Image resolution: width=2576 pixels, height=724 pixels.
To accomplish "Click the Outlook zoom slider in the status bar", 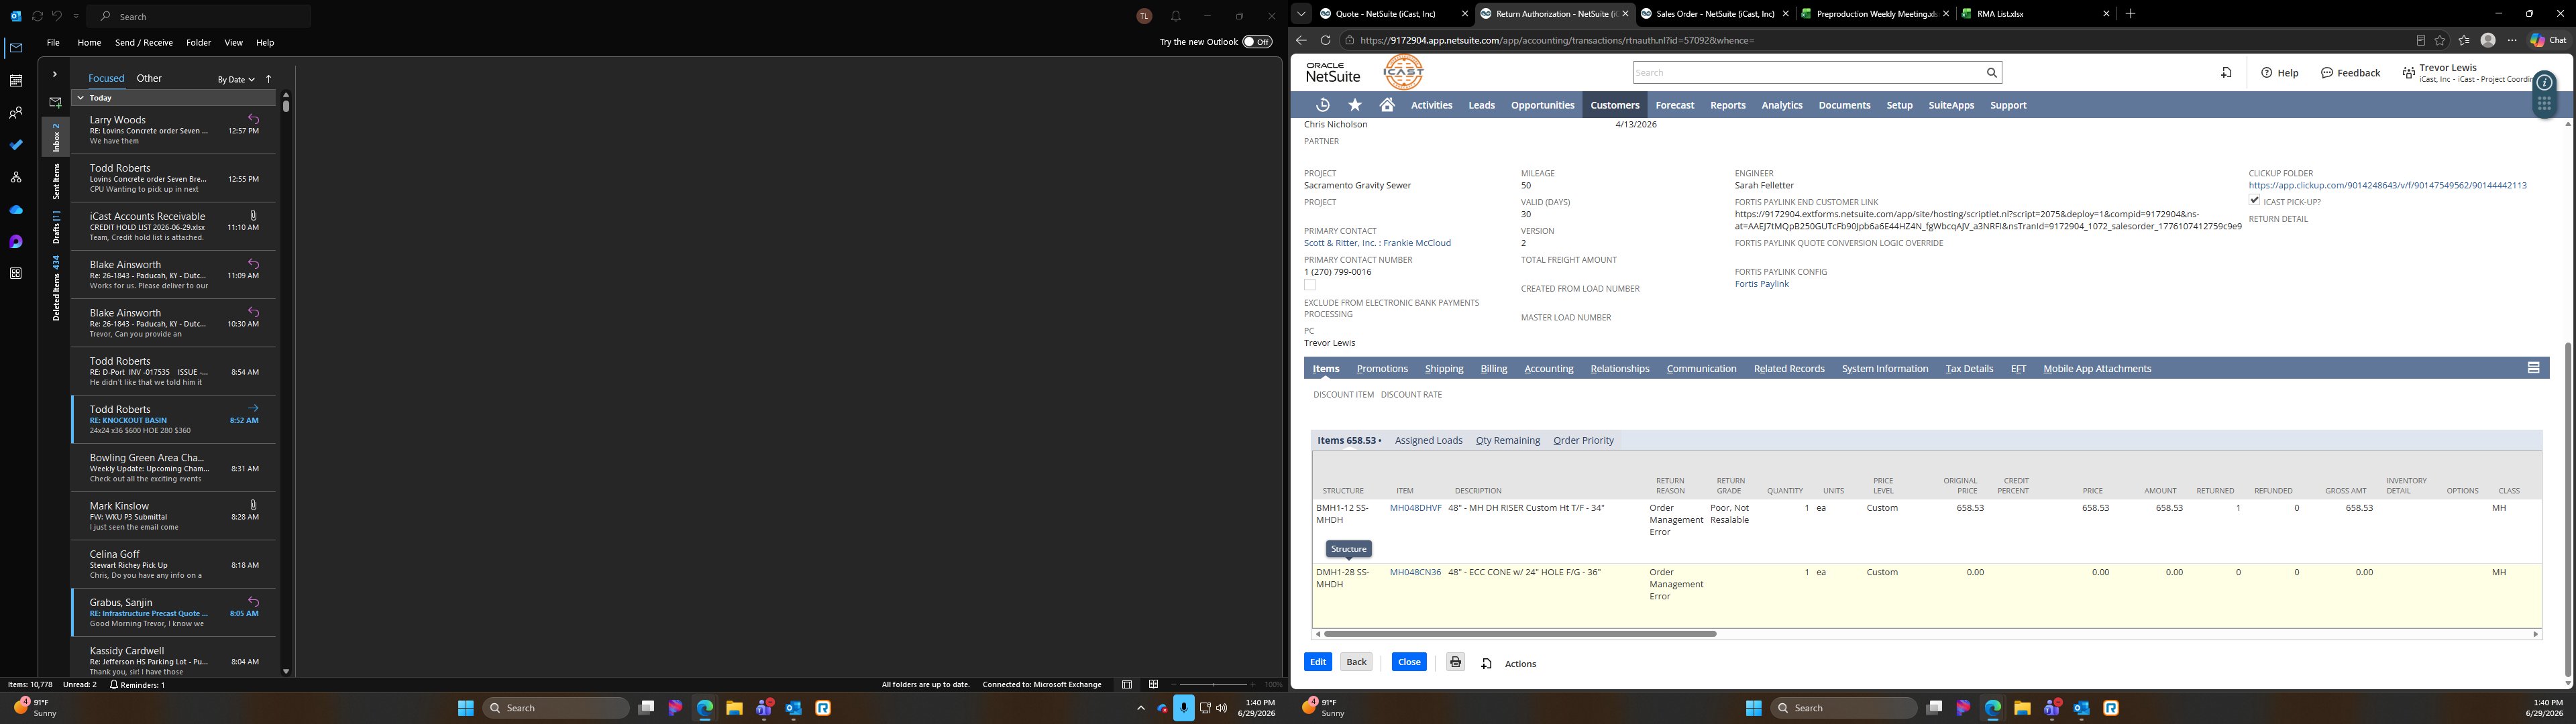I will pos(1214,685).
